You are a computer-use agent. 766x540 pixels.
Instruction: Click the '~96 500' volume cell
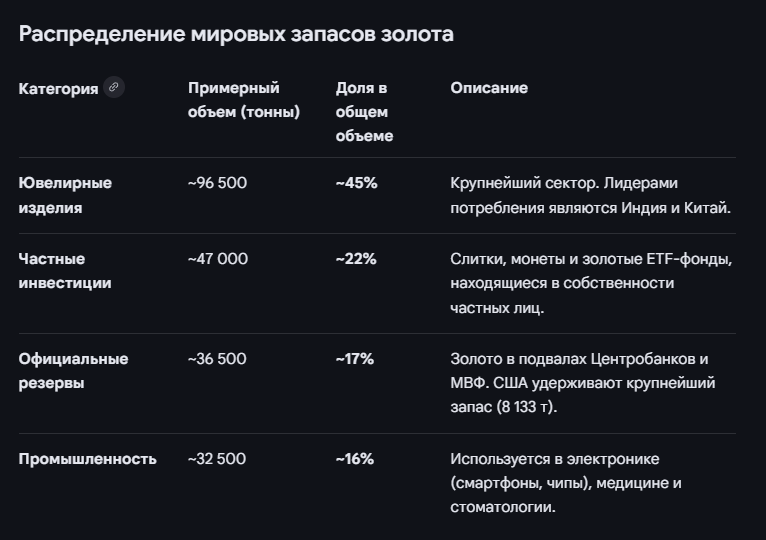[217, 183]
